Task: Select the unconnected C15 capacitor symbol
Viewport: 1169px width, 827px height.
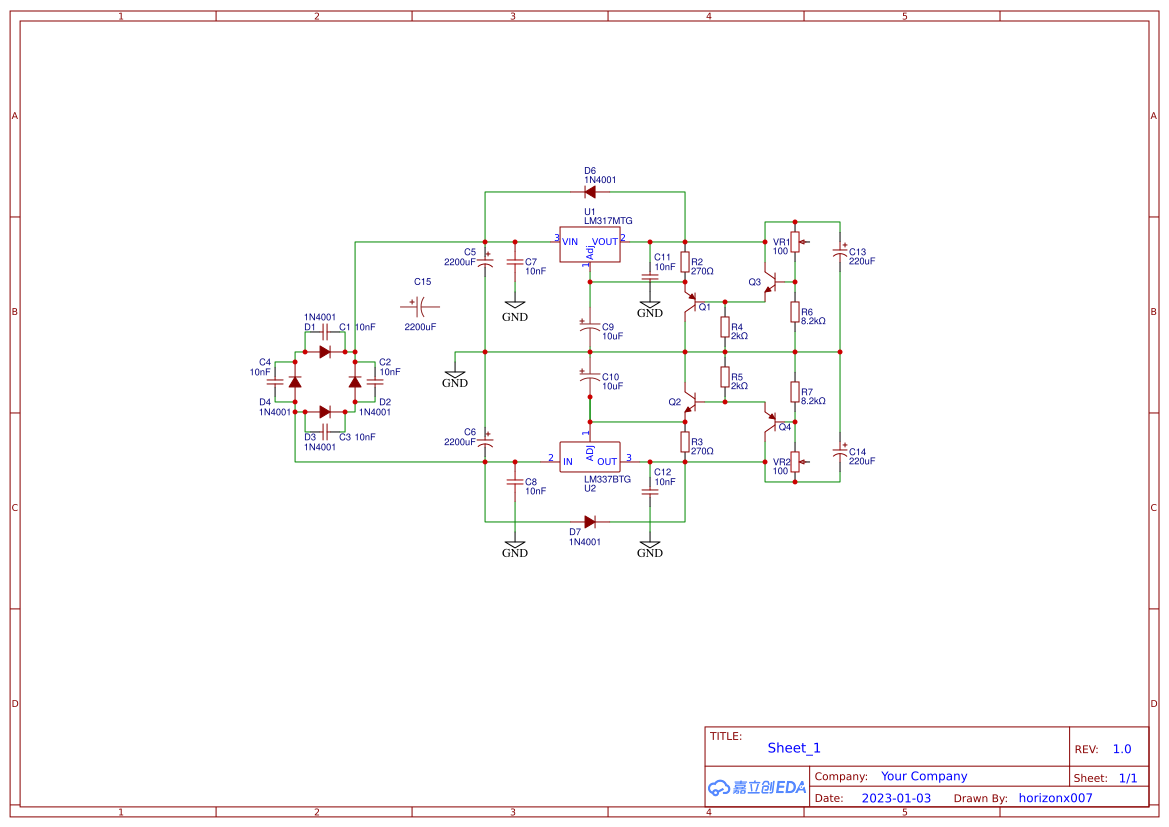Action: [420, 306]
